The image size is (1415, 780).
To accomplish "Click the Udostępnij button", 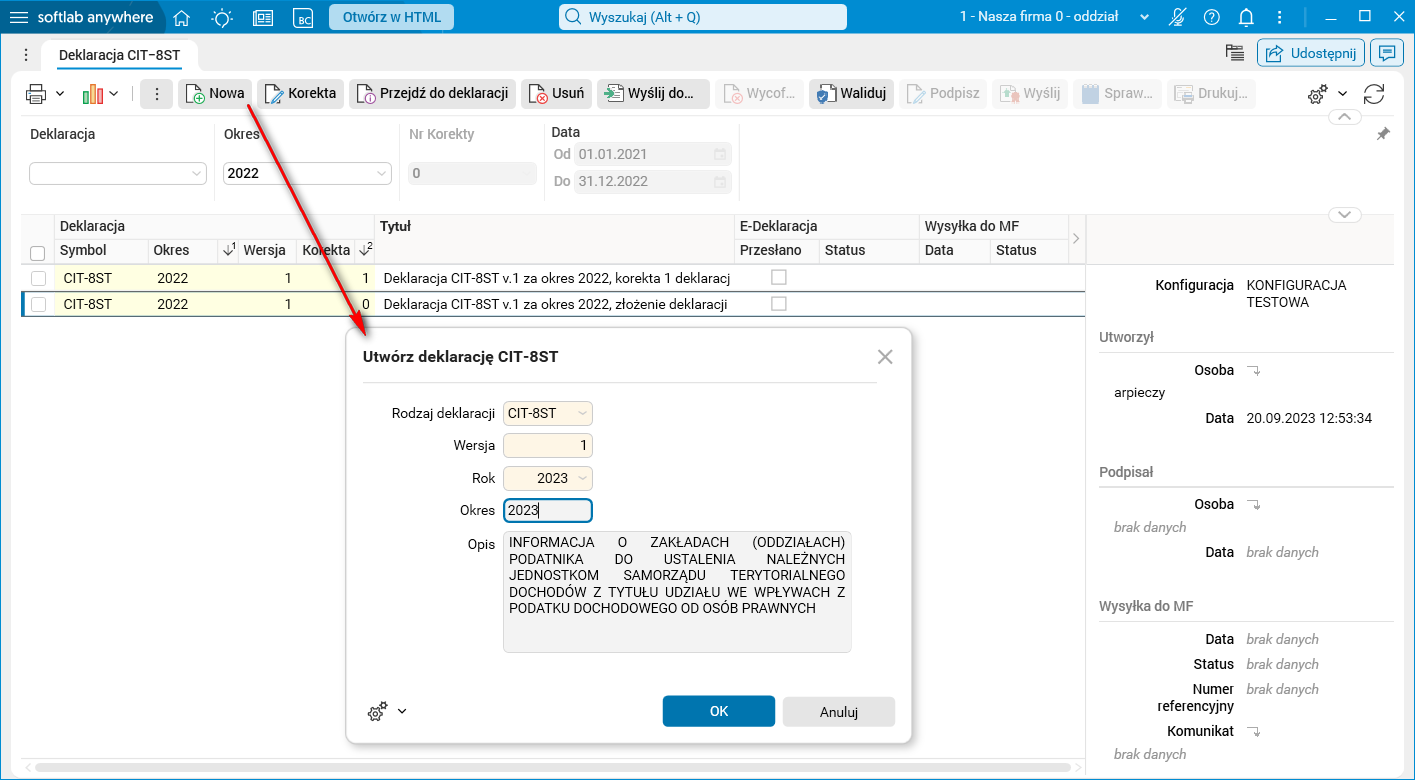I will [x=1311, y=53].
